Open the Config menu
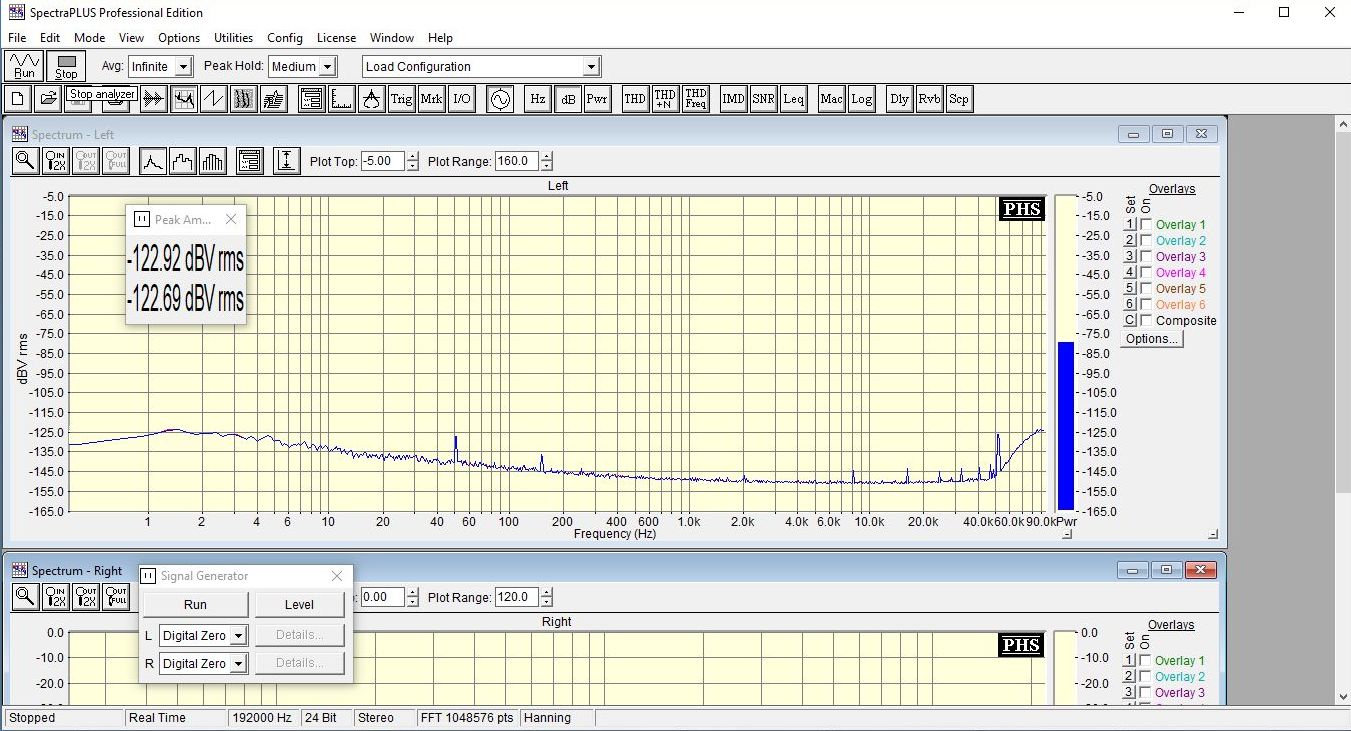Image resolution: width=1351 pixels, height=731 pixels. pyautogui.click(x=285, y=38)
